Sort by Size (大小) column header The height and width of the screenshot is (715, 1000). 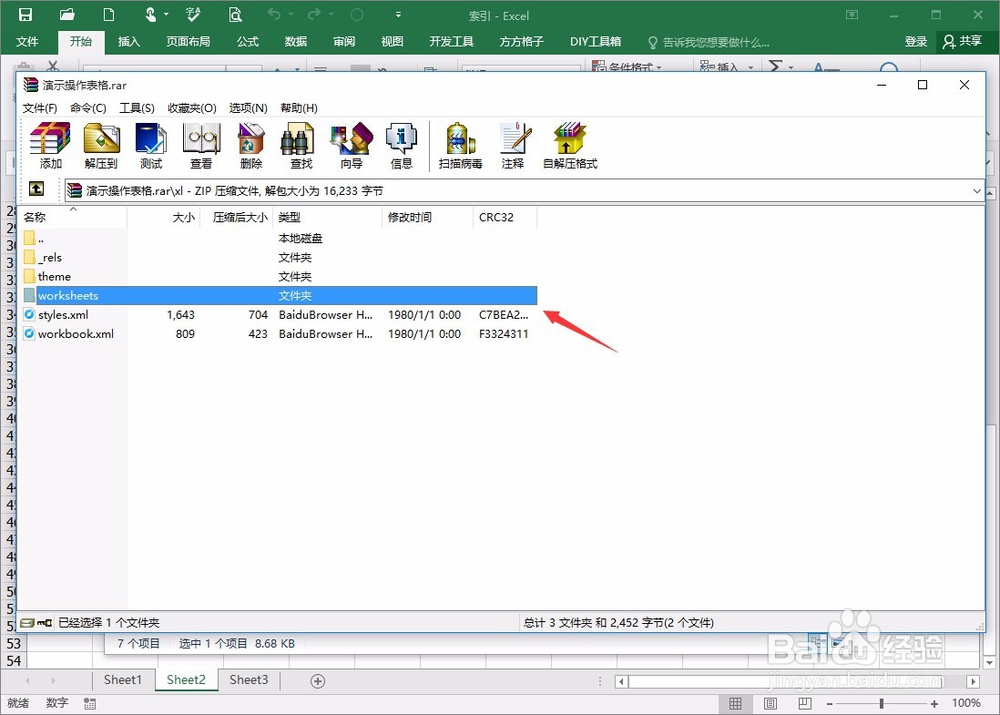coord(164,217)
